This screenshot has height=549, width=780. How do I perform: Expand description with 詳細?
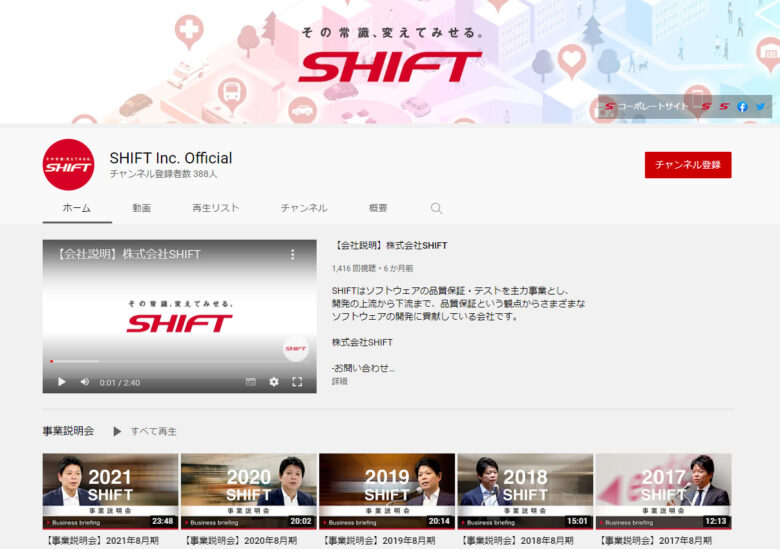(x=340, y=381)
